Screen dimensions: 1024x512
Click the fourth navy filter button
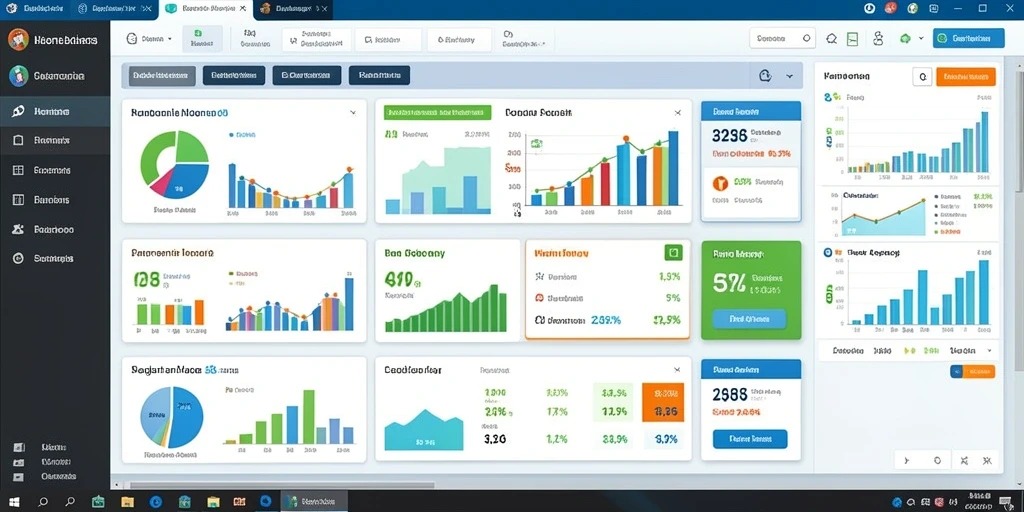379,75
